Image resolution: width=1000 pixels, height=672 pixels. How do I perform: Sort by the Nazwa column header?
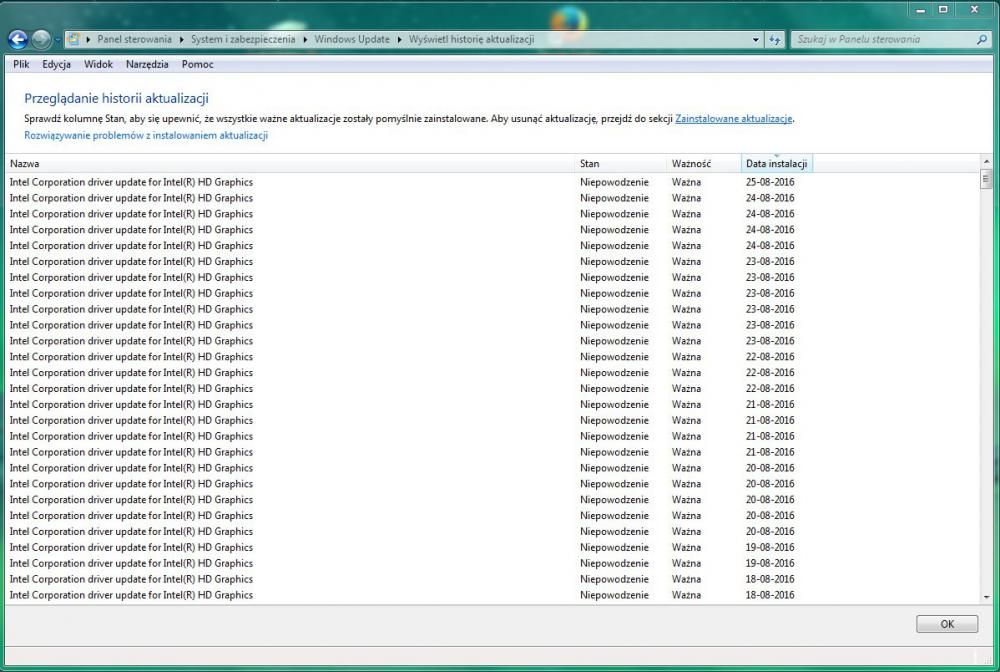pyautogui.click(x=290, y=164)
